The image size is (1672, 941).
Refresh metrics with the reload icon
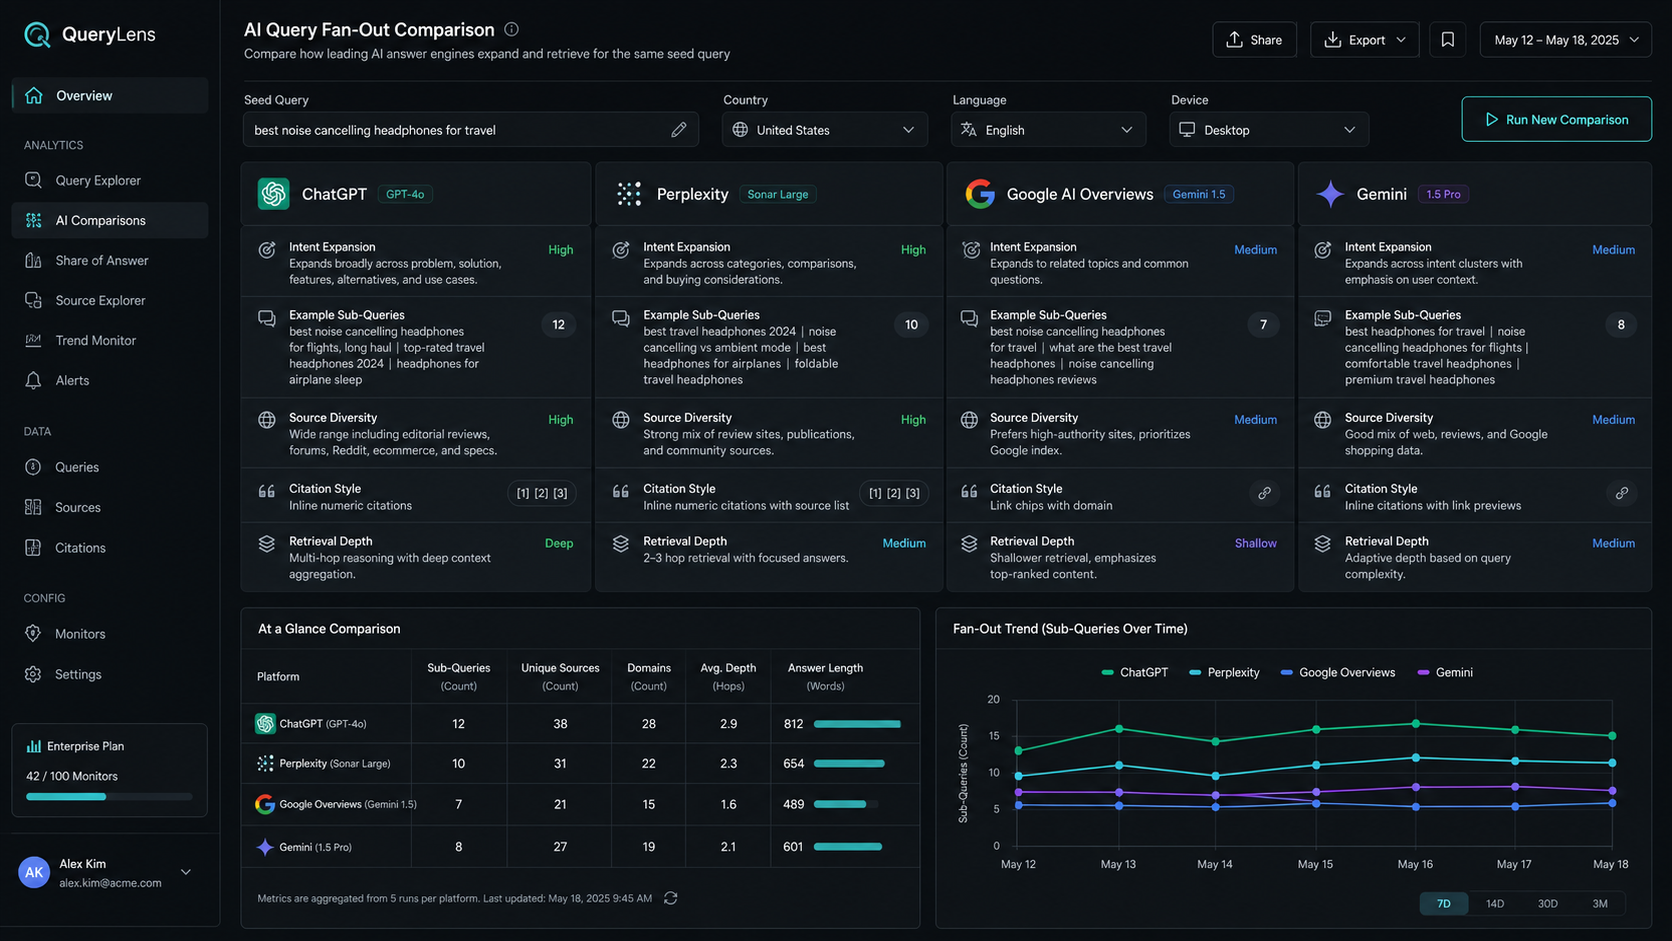pyautogui.click(x=671, y=898)
